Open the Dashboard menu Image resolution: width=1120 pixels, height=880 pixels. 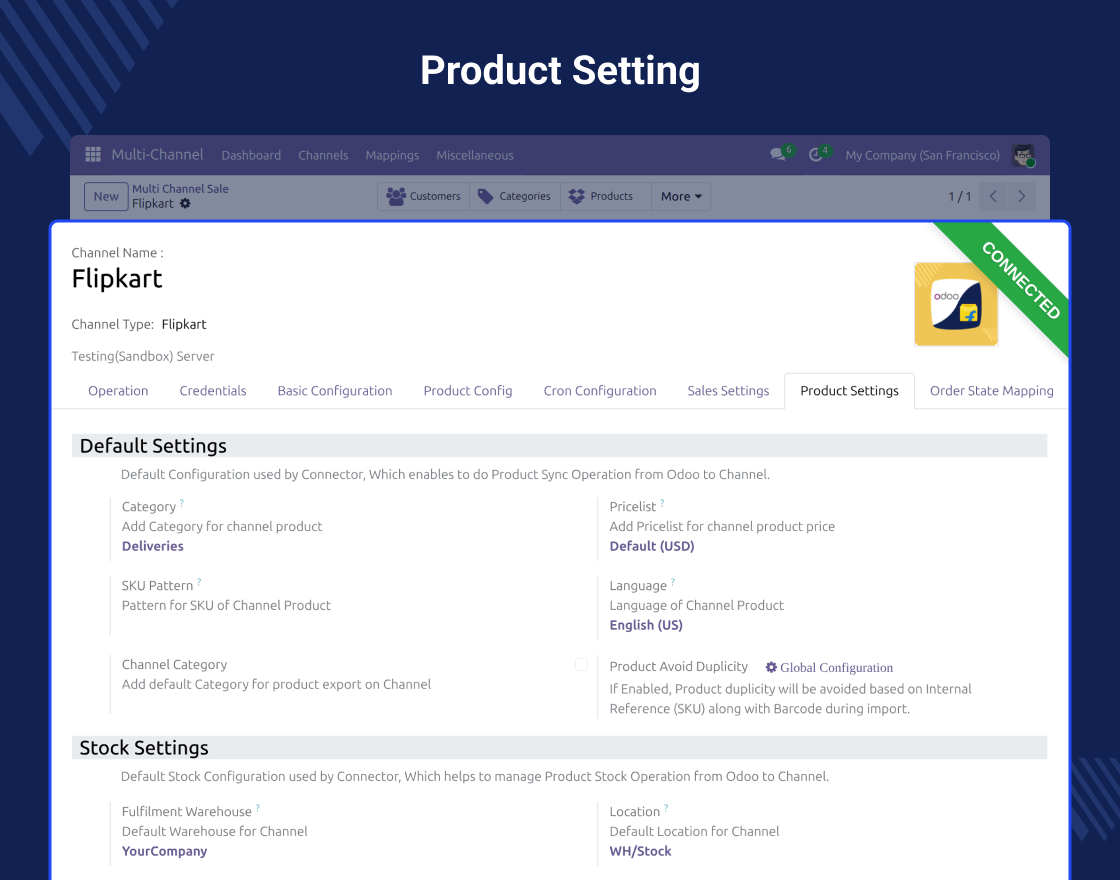pyautogui.click(x=251, y=155)
